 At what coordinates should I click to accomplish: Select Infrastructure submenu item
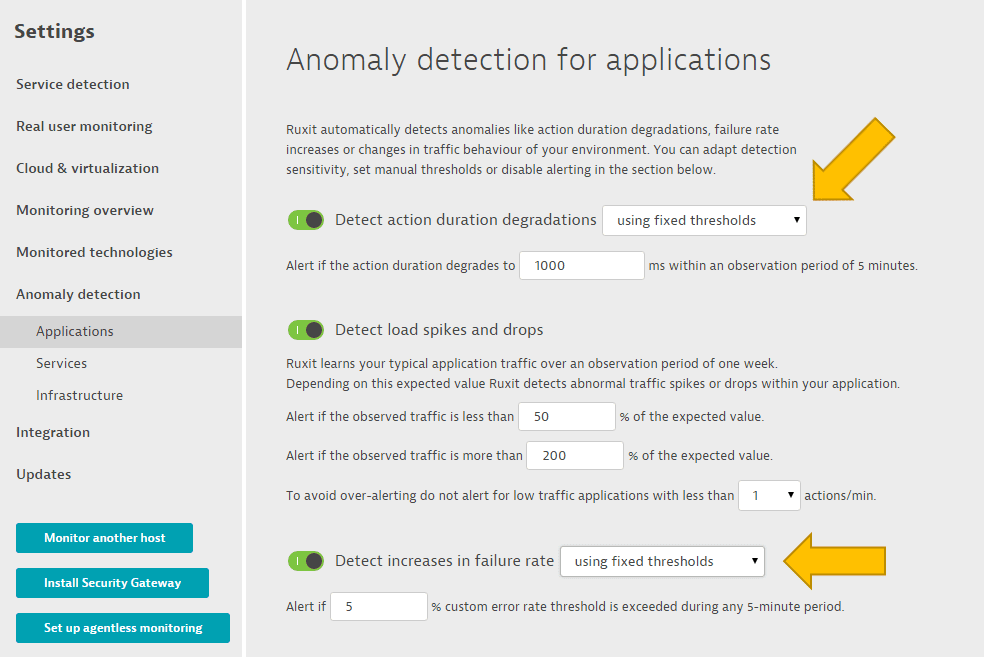tap(80, 395)
